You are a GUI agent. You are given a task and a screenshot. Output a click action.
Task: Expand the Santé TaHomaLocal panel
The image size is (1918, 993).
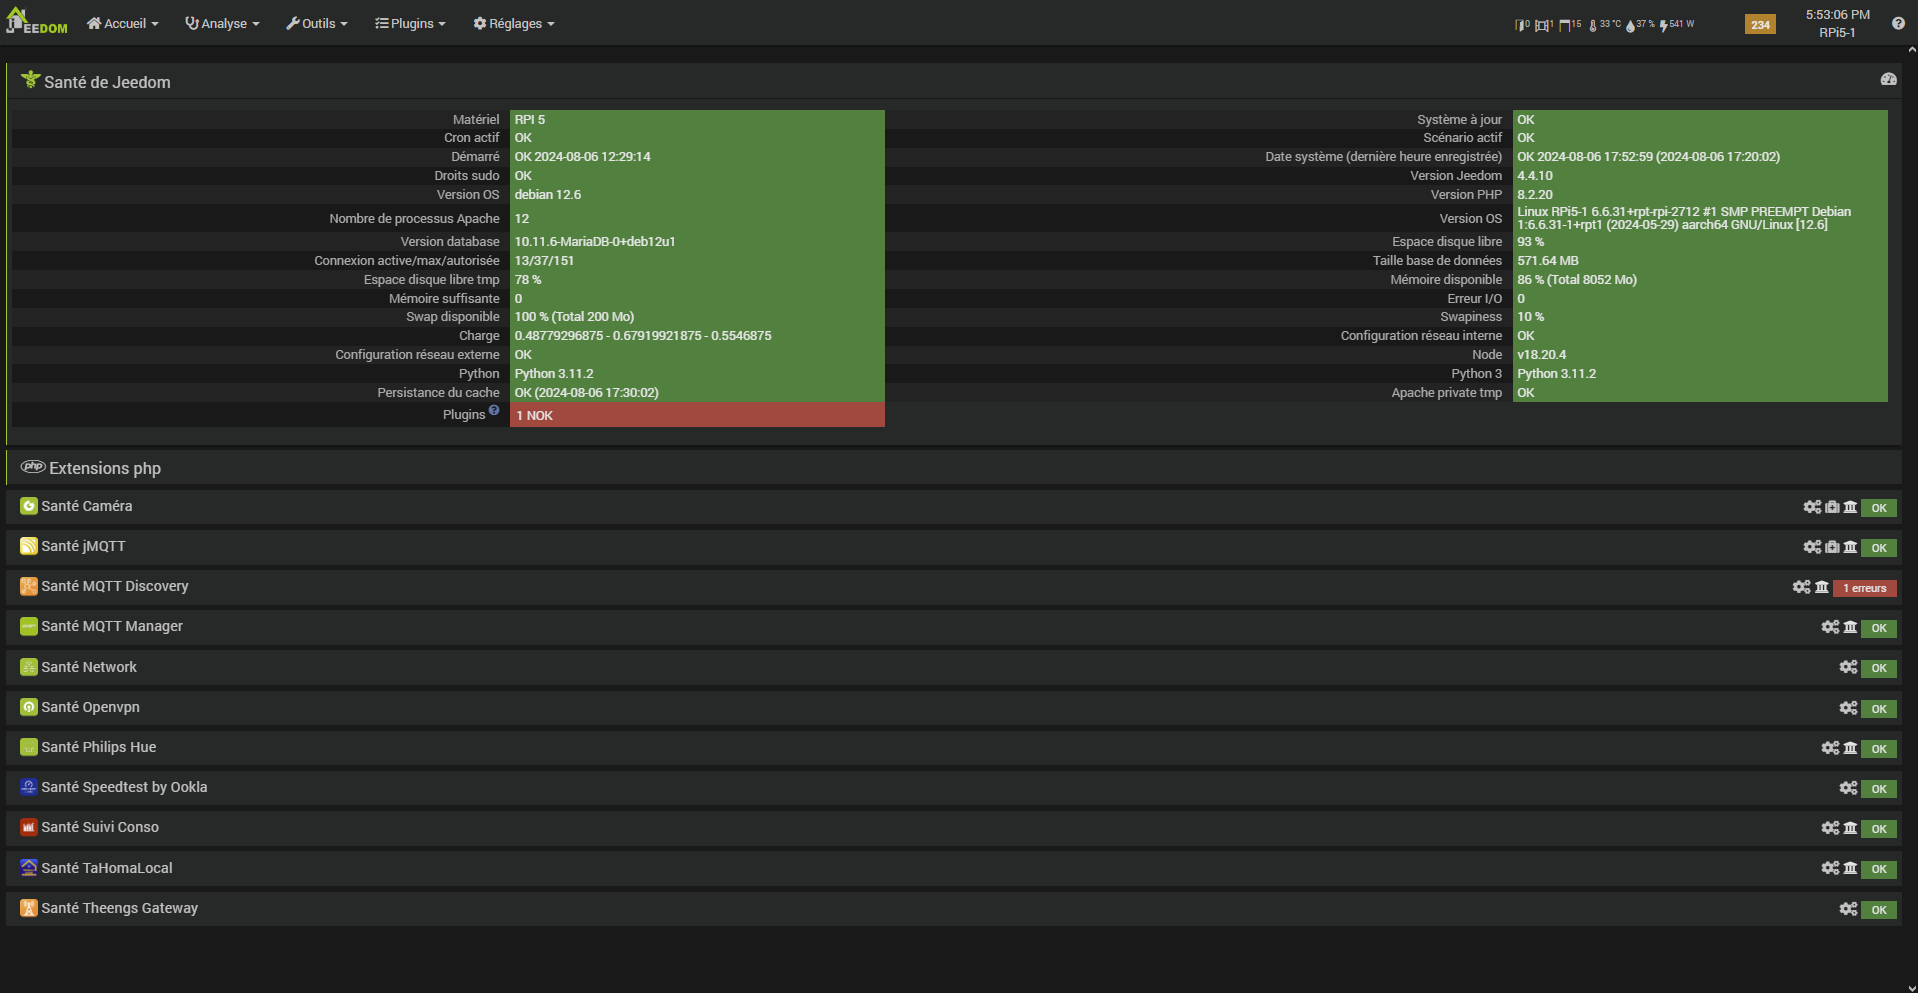click(x=954, y=868)
